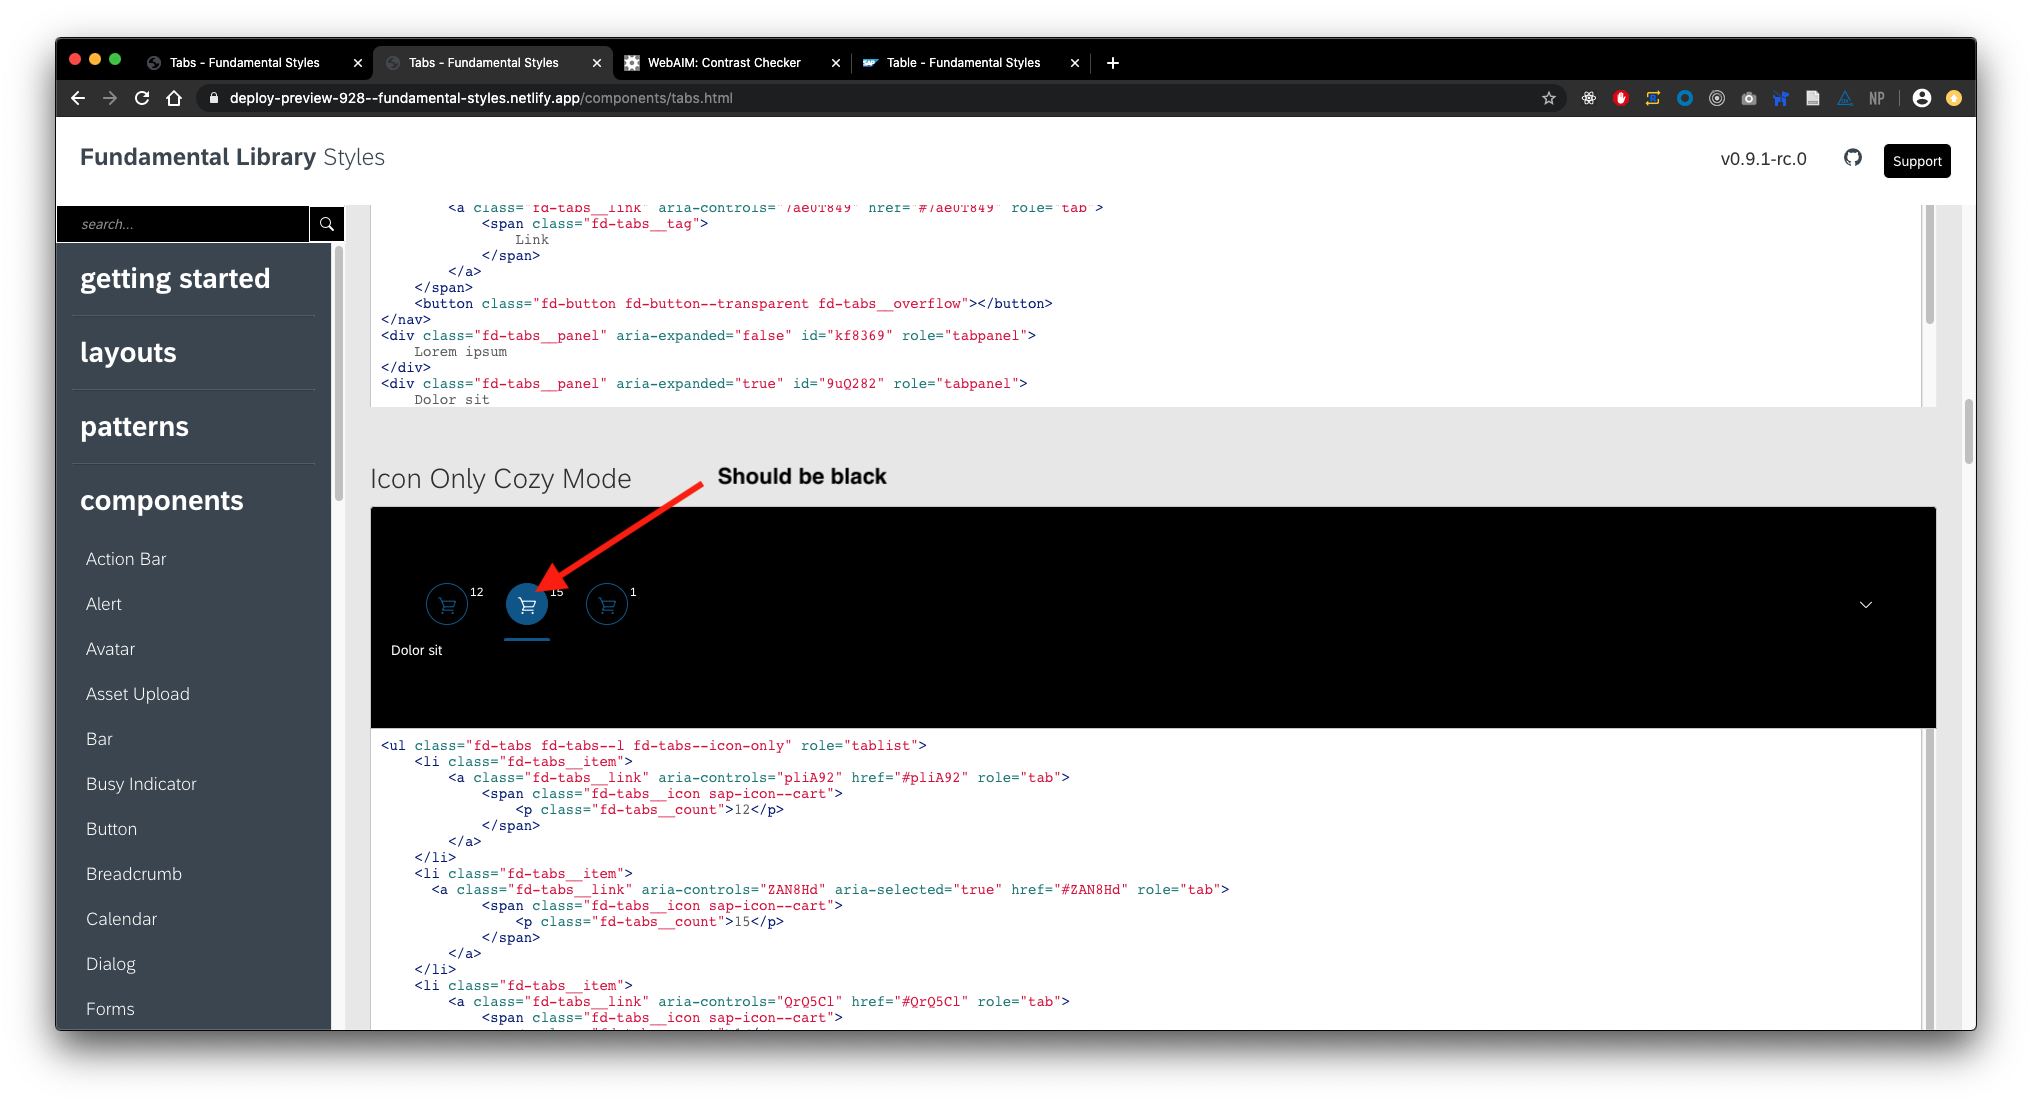Expand the chevron in the Icon Only Cozy demo
The image size is (2032, 1104).
(x=1865, y=605)
